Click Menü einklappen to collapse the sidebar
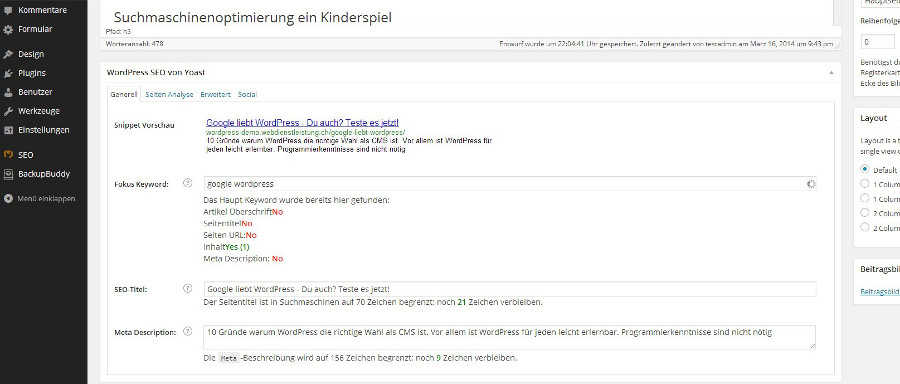Screen dimensions: 900x384 pyautogui.click(x=46, y=199)
